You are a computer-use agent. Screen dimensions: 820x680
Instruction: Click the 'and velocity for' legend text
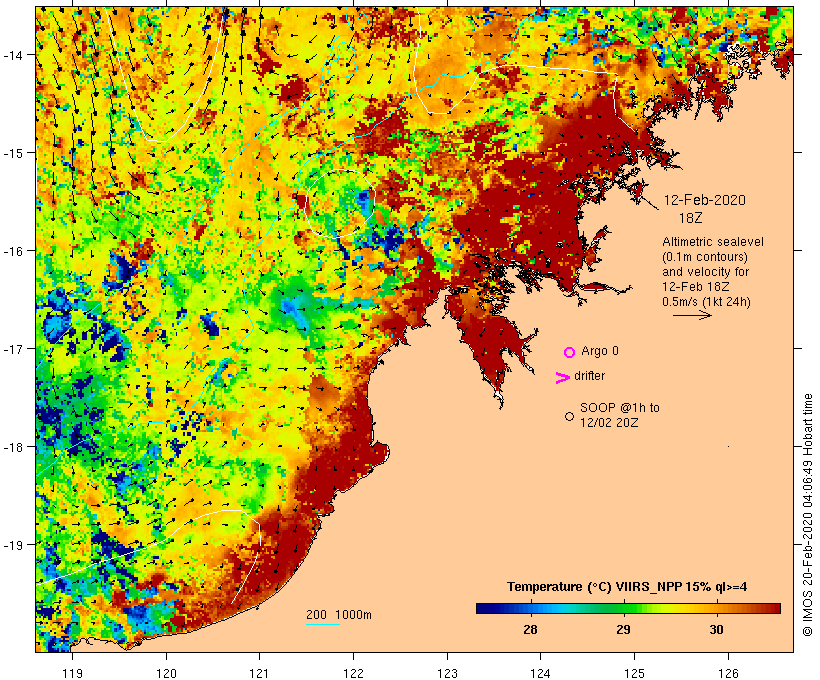pos(705,272)
